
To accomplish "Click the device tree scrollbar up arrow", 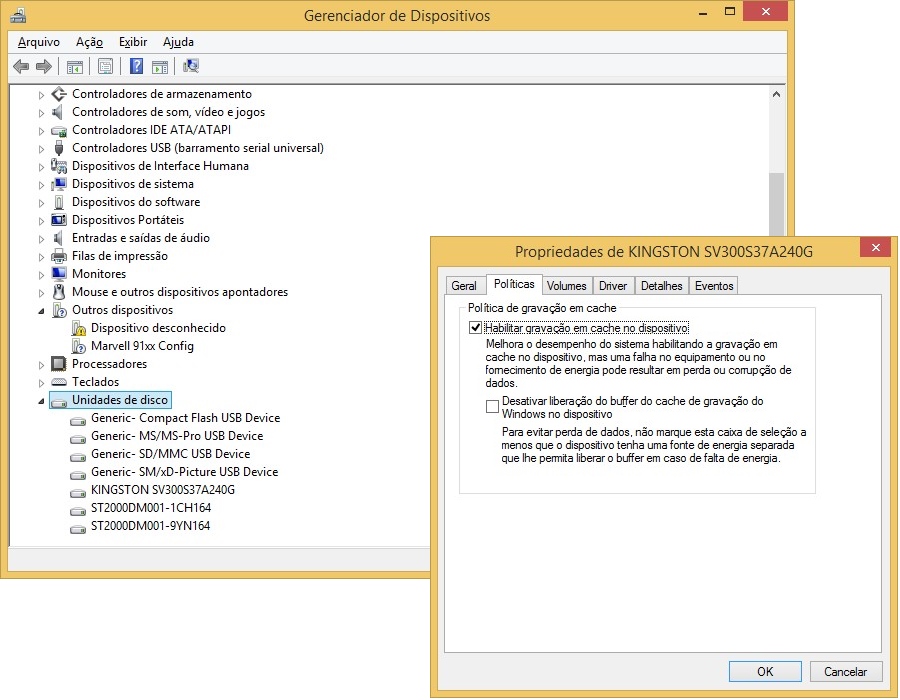I will pos(776,94).
